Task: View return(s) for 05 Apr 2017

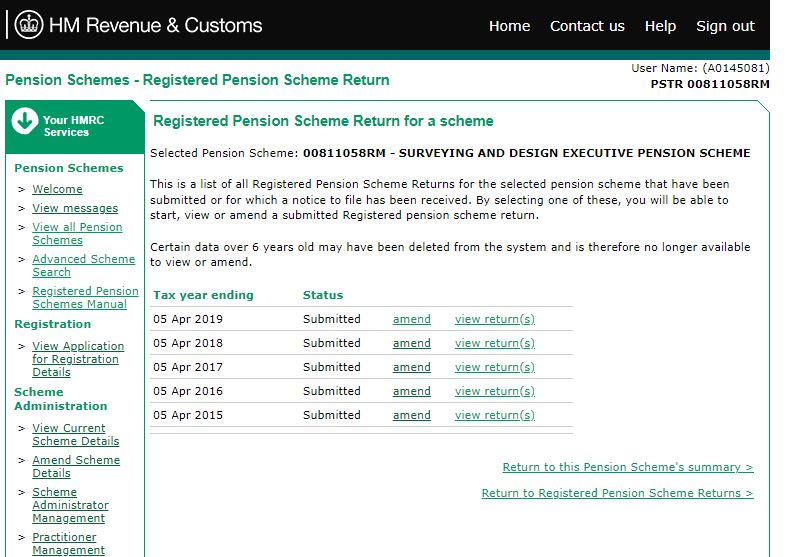Action: 495,367
